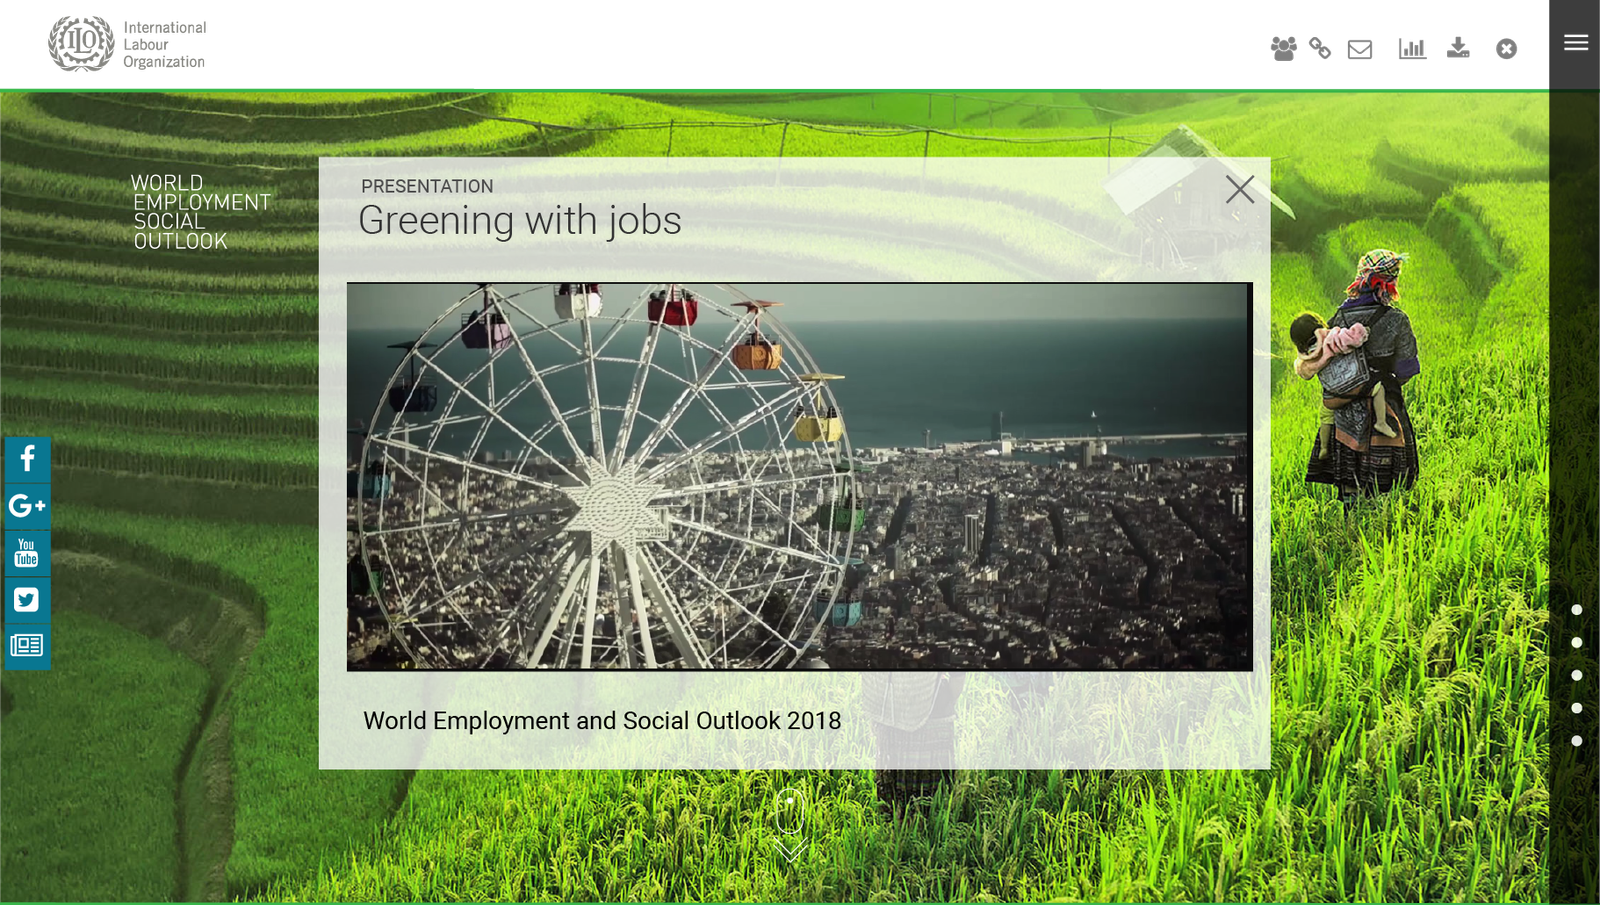Screen dimensions: 1600x905
Task: Select the third page navigation dot
Action: pyautogui.click(x=1577, y=675)
